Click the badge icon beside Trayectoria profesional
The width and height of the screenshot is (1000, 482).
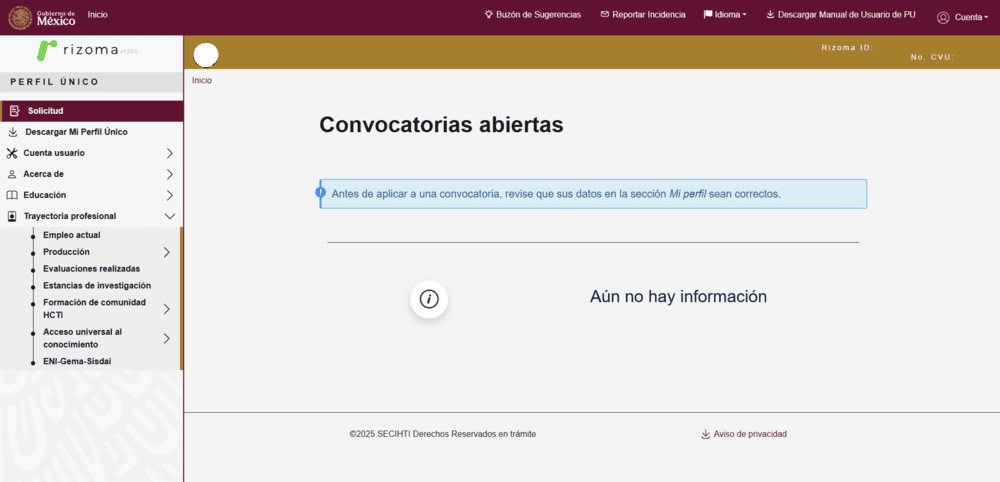point(11,216)
